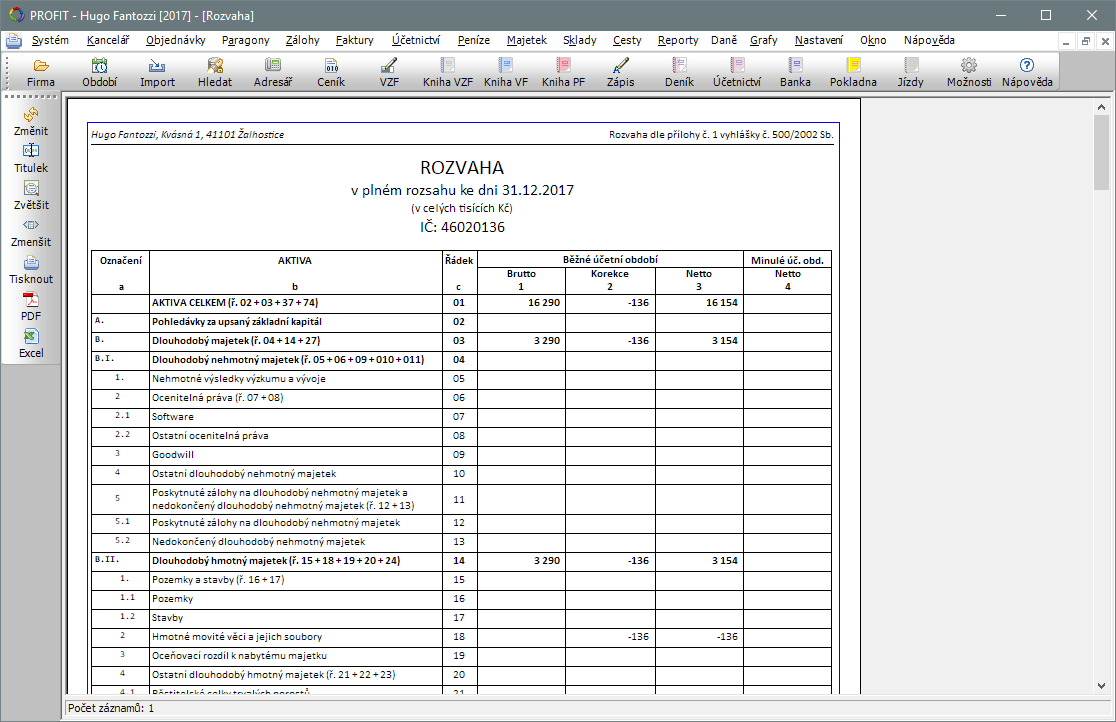Click the 16 290 Brutto value
This screenshot has height=722, width=1116.
(x=544, y=303)
